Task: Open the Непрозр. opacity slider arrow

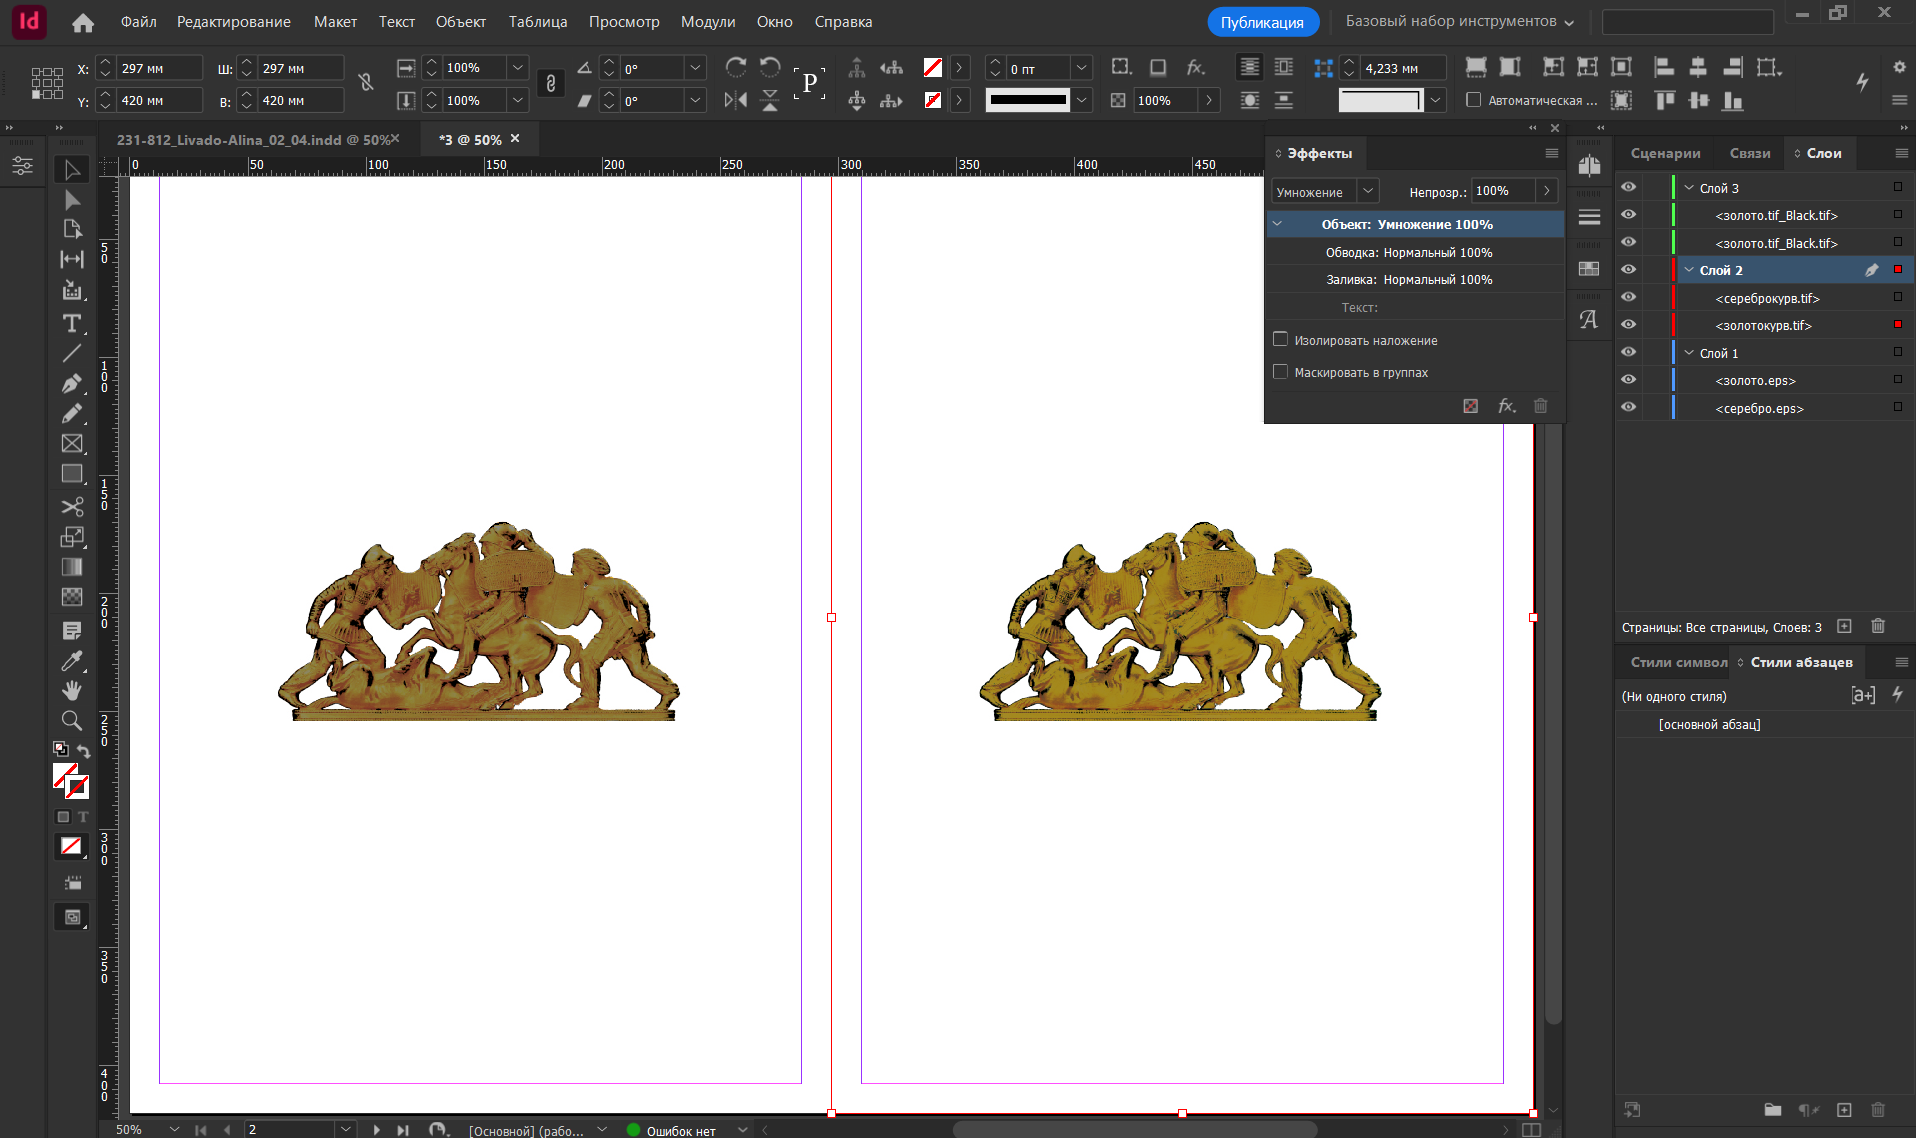Action: (x=1547, y=191)
